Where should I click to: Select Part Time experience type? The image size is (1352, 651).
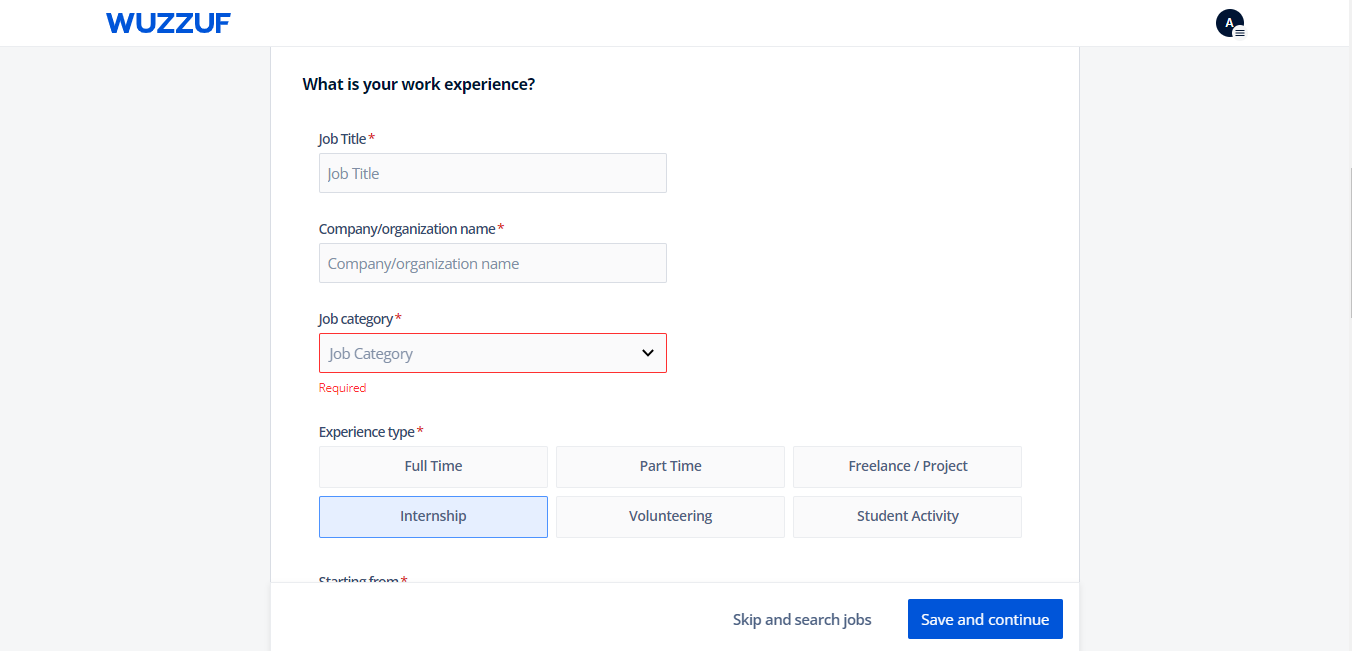pos(670,466)
